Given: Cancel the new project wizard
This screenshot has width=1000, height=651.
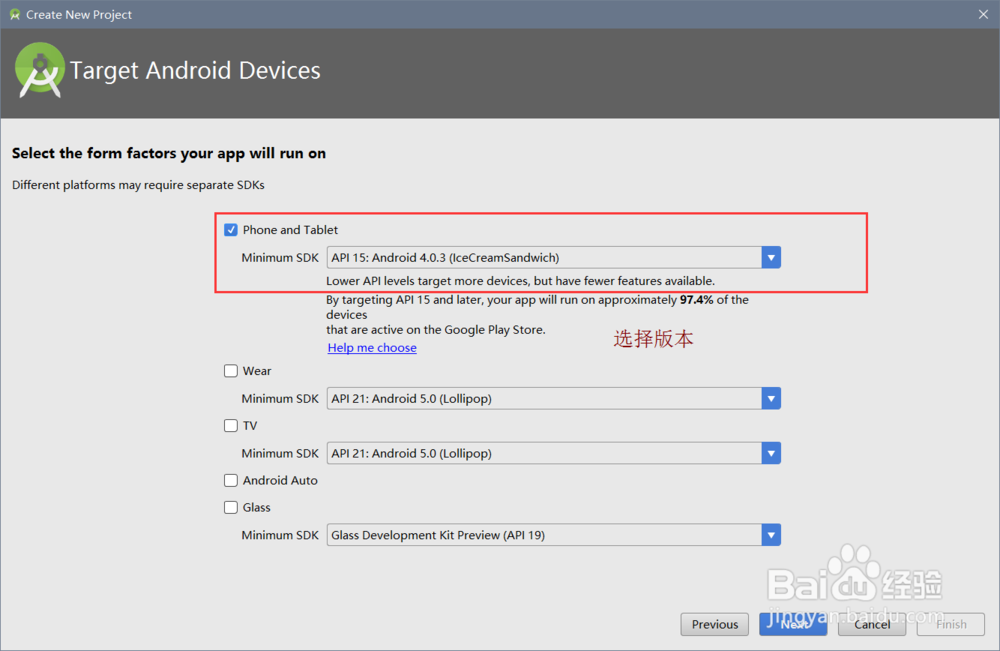Looking at the screenshot, I should coord(872,625).
